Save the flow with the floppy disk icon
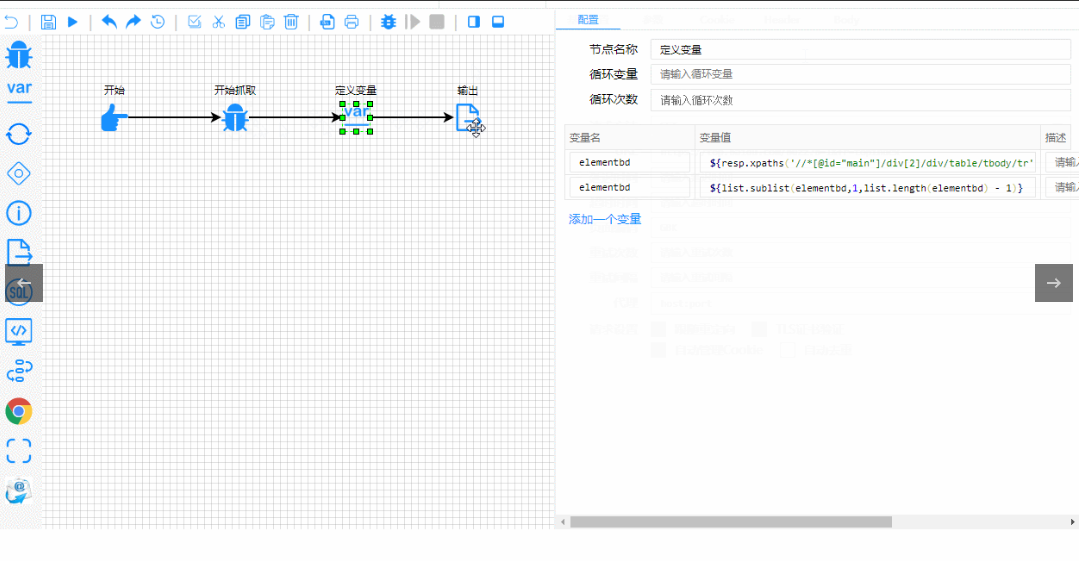 click(48, 22)
